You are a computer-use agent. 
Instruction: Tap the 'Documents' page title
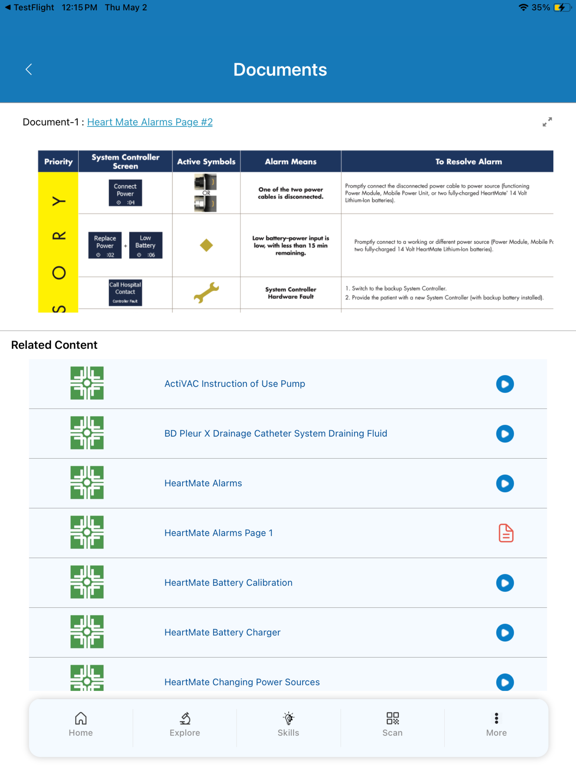[280, 70]
